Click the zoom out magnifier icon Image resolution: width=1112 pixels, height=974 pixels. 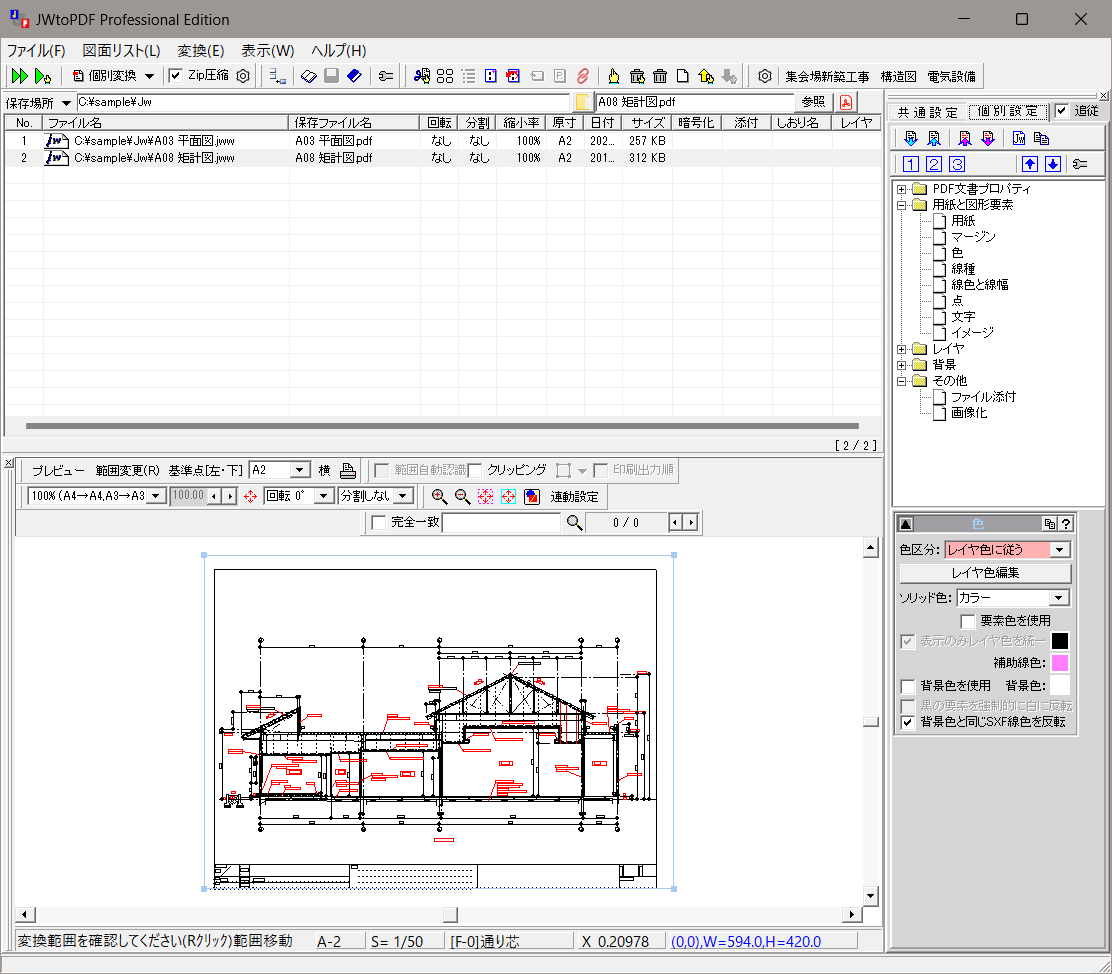[x=462, y=496]
